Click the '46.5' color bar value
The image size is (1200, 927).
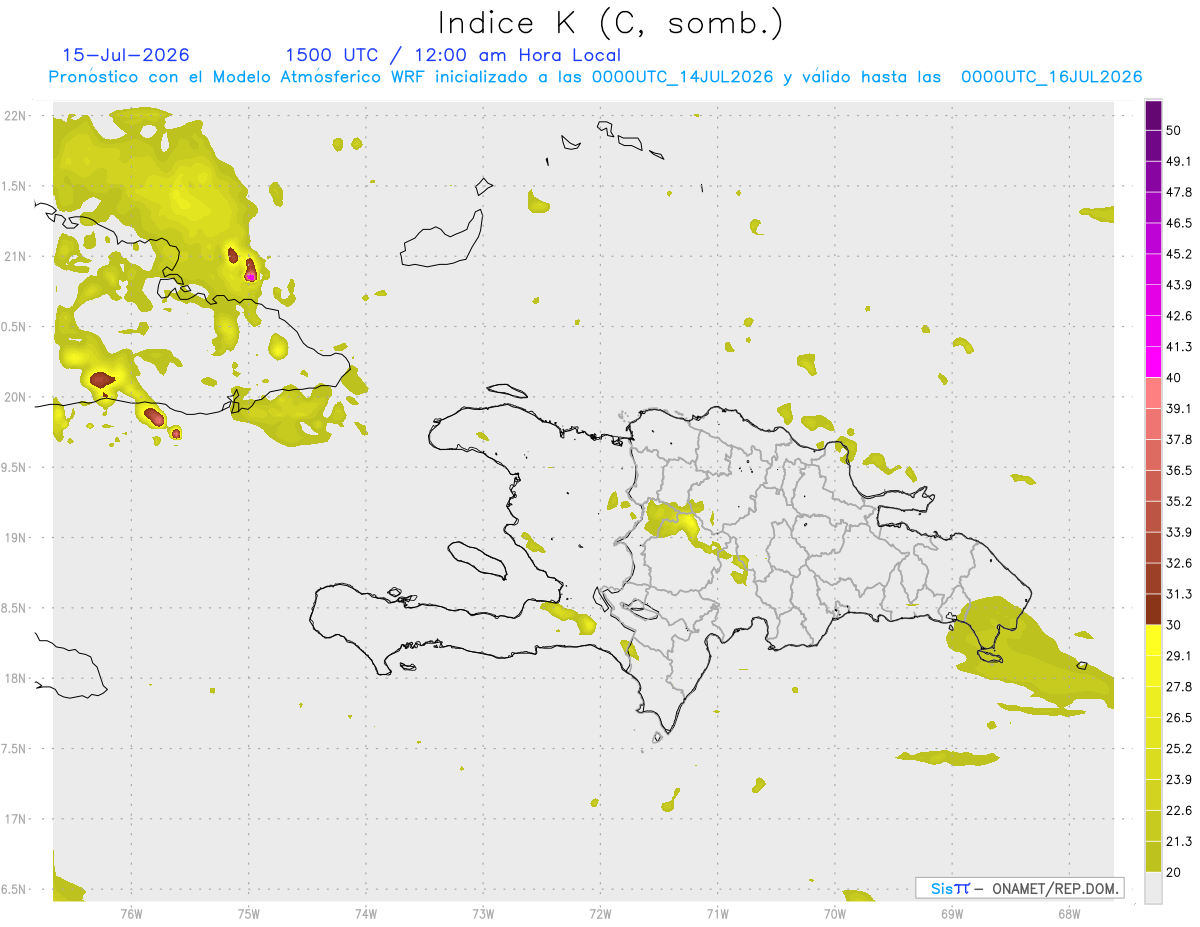point(1179,223)
